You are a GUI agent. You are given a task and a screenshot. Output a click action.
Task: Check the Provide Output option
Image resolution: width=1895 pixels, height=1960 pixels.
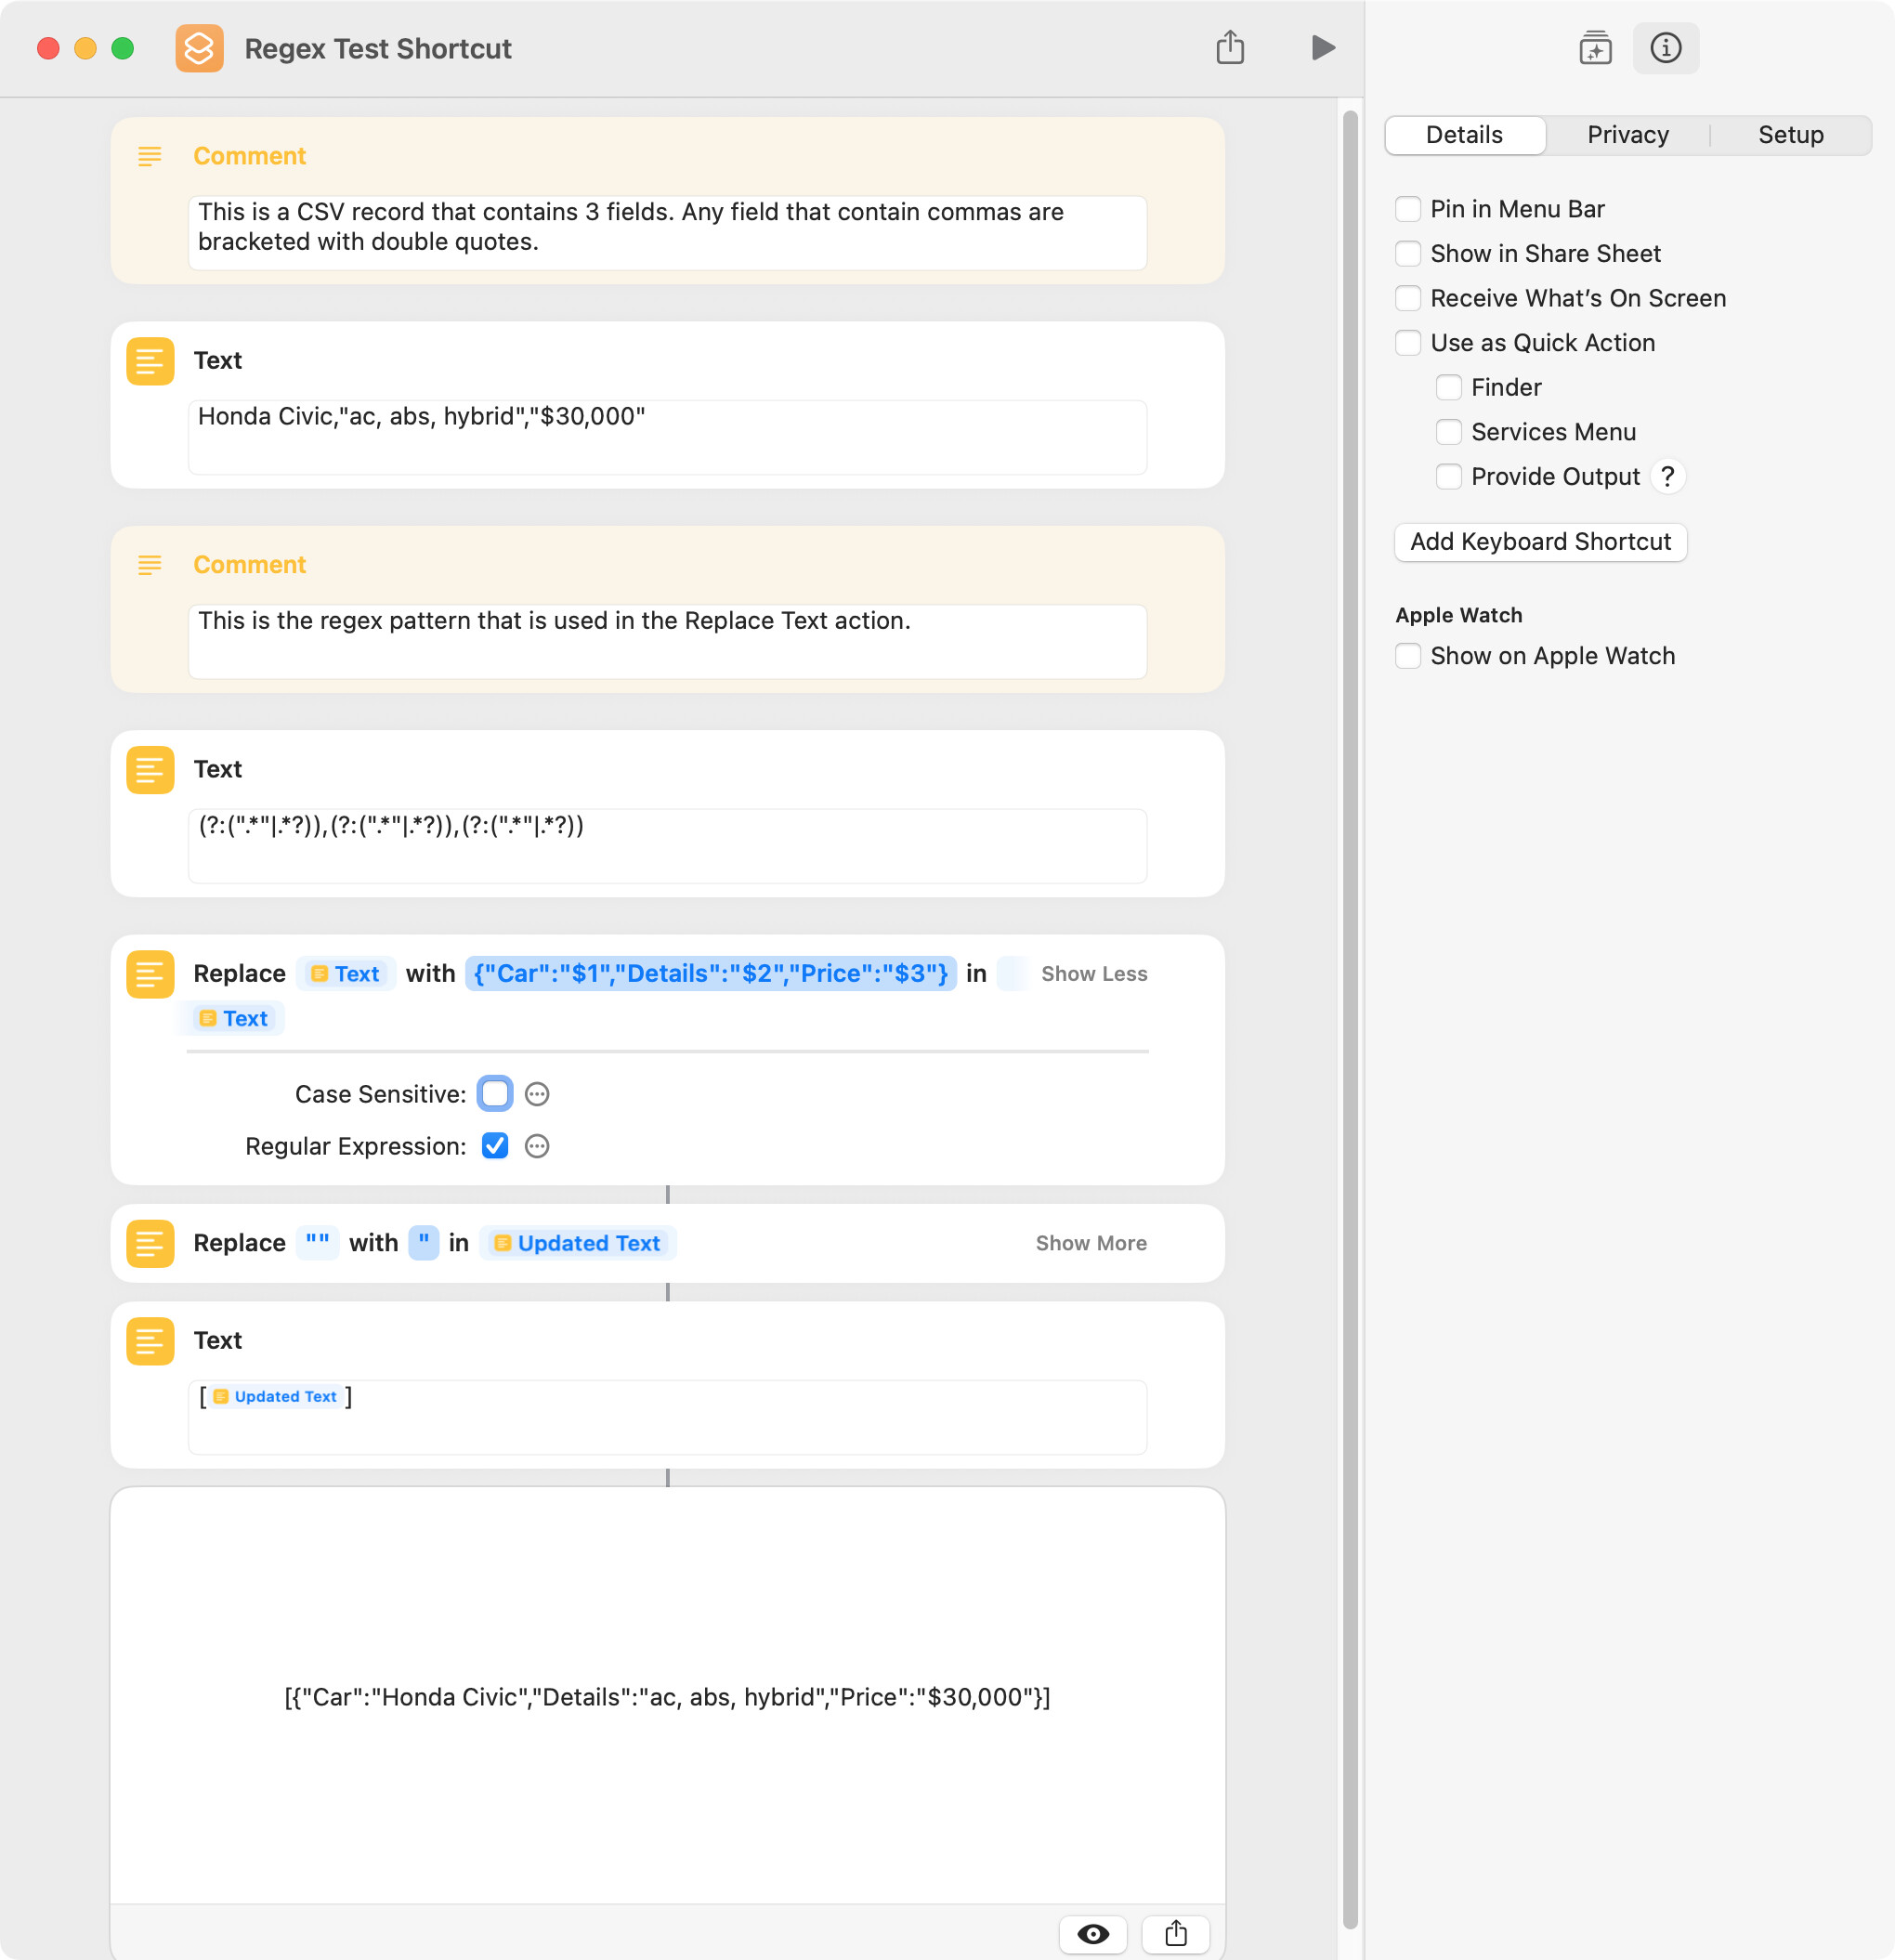coord(1448,476)
